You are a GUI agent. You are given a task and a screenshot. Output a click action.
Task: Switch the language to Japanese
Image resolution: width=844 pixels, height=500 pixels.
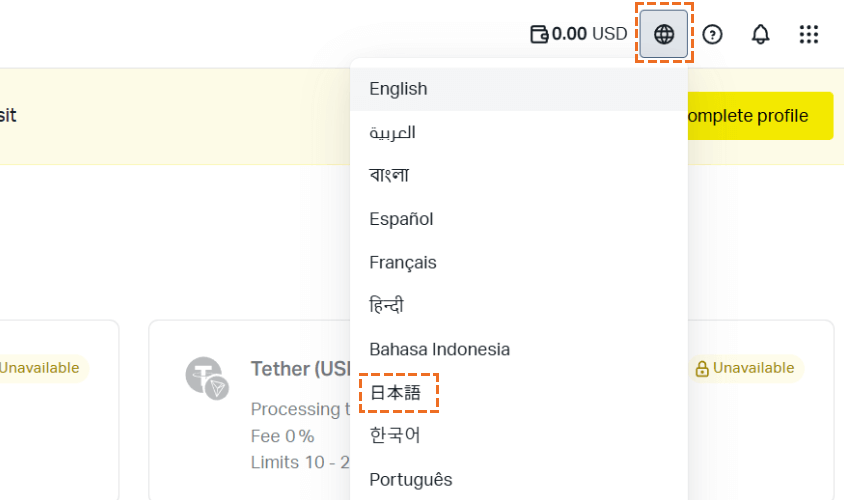(x=396, y=393)
